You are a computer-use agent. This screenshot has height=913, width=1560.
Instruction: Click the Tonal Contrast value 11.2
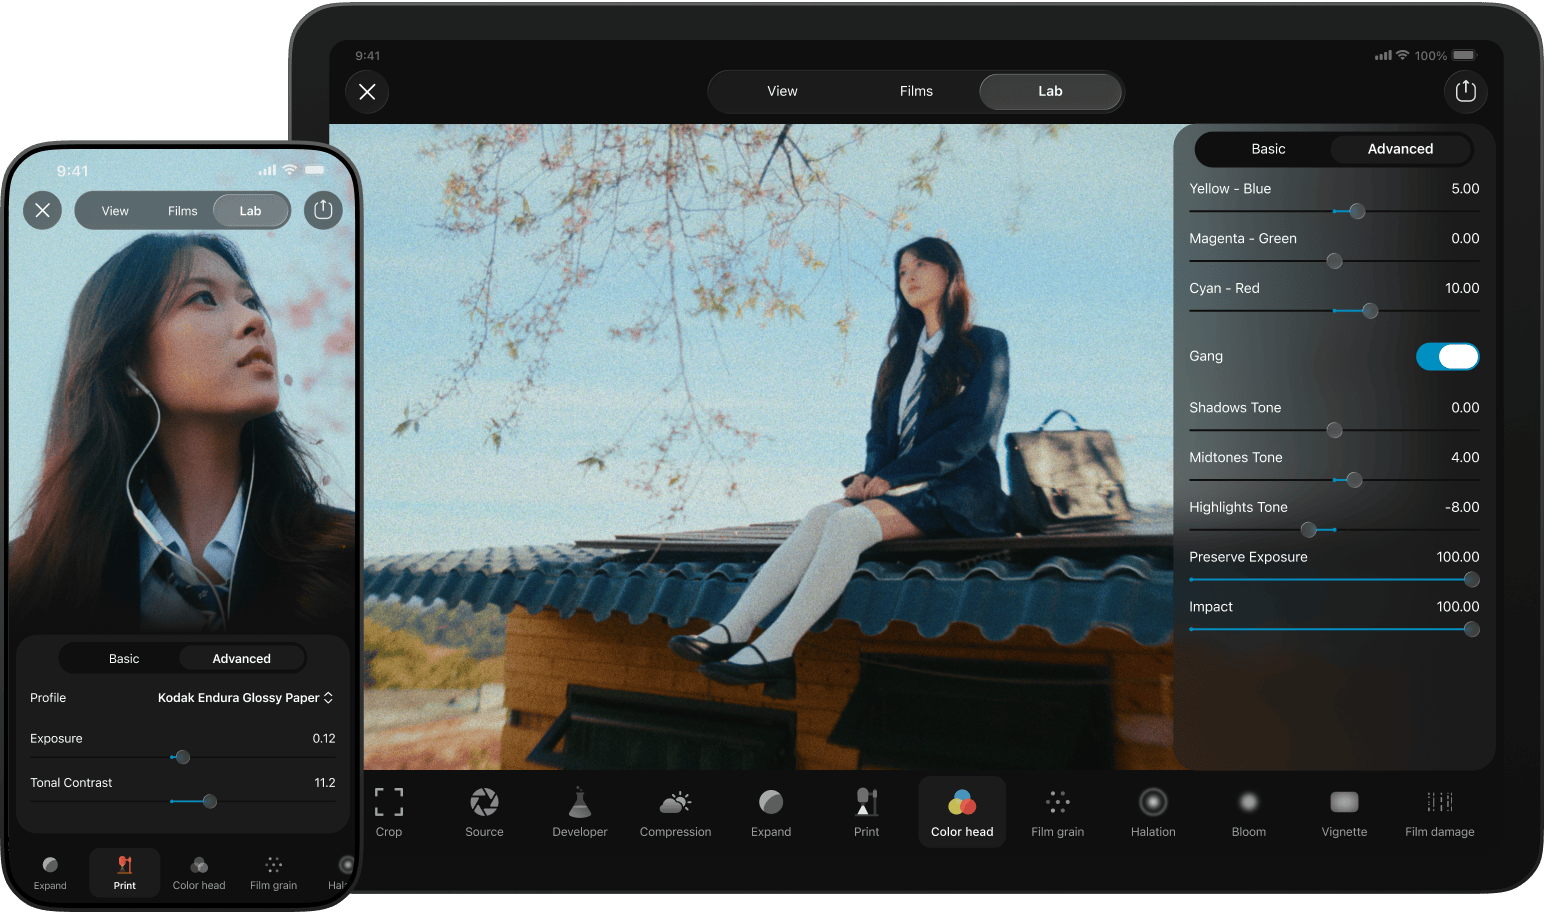point(325,783)
